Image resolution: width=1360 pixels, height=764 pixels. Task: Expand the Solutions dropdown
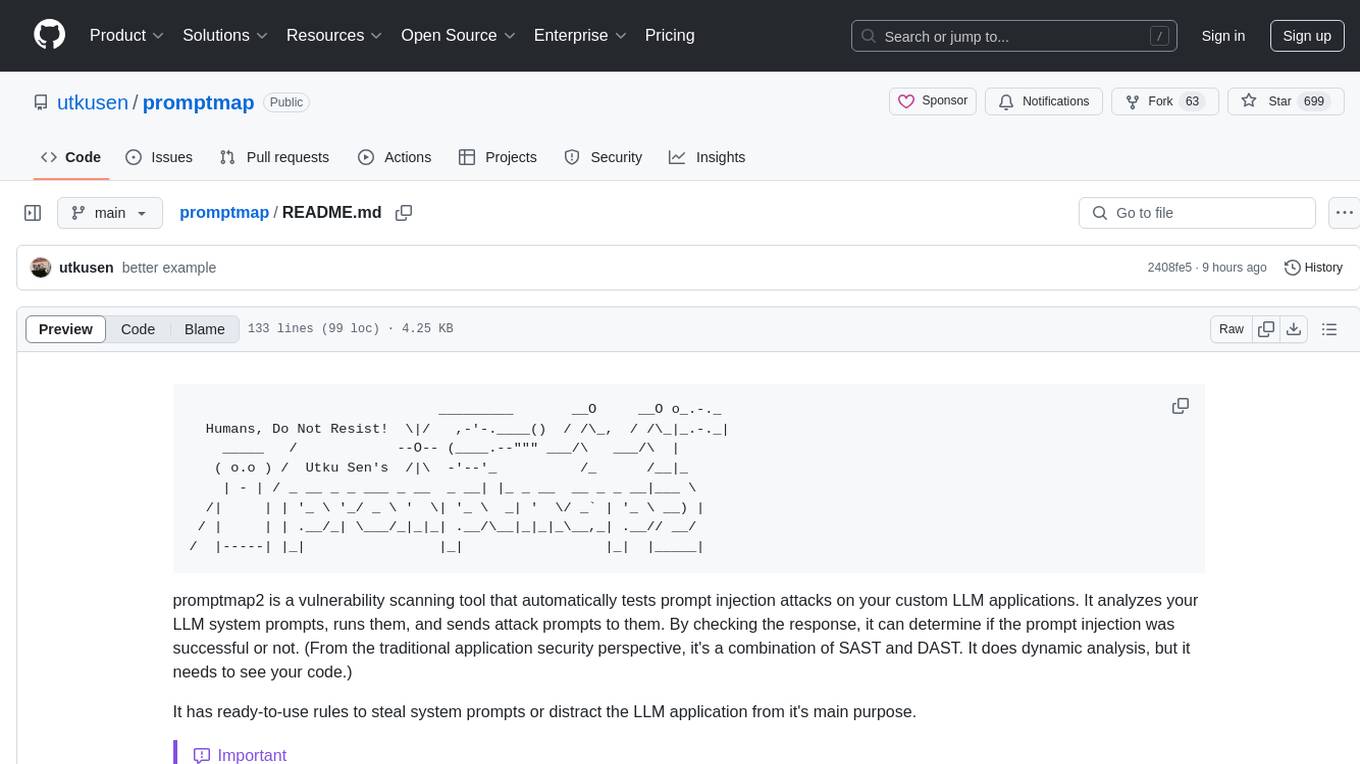[226, 35]
